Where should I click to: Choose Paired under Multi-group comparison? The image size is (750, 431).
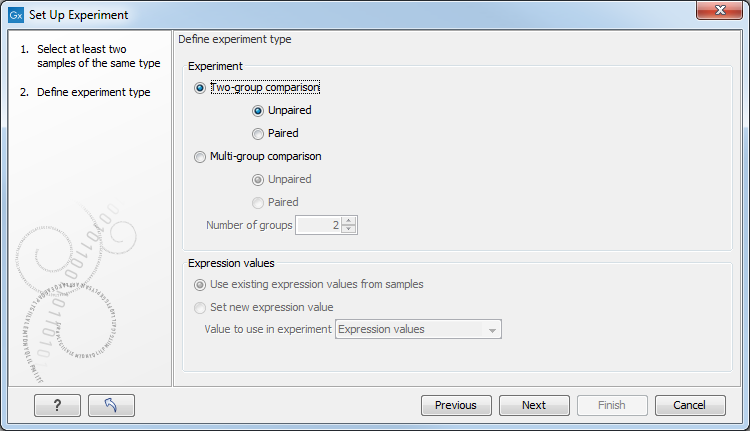pyautogui.click(x=258, y=203)
